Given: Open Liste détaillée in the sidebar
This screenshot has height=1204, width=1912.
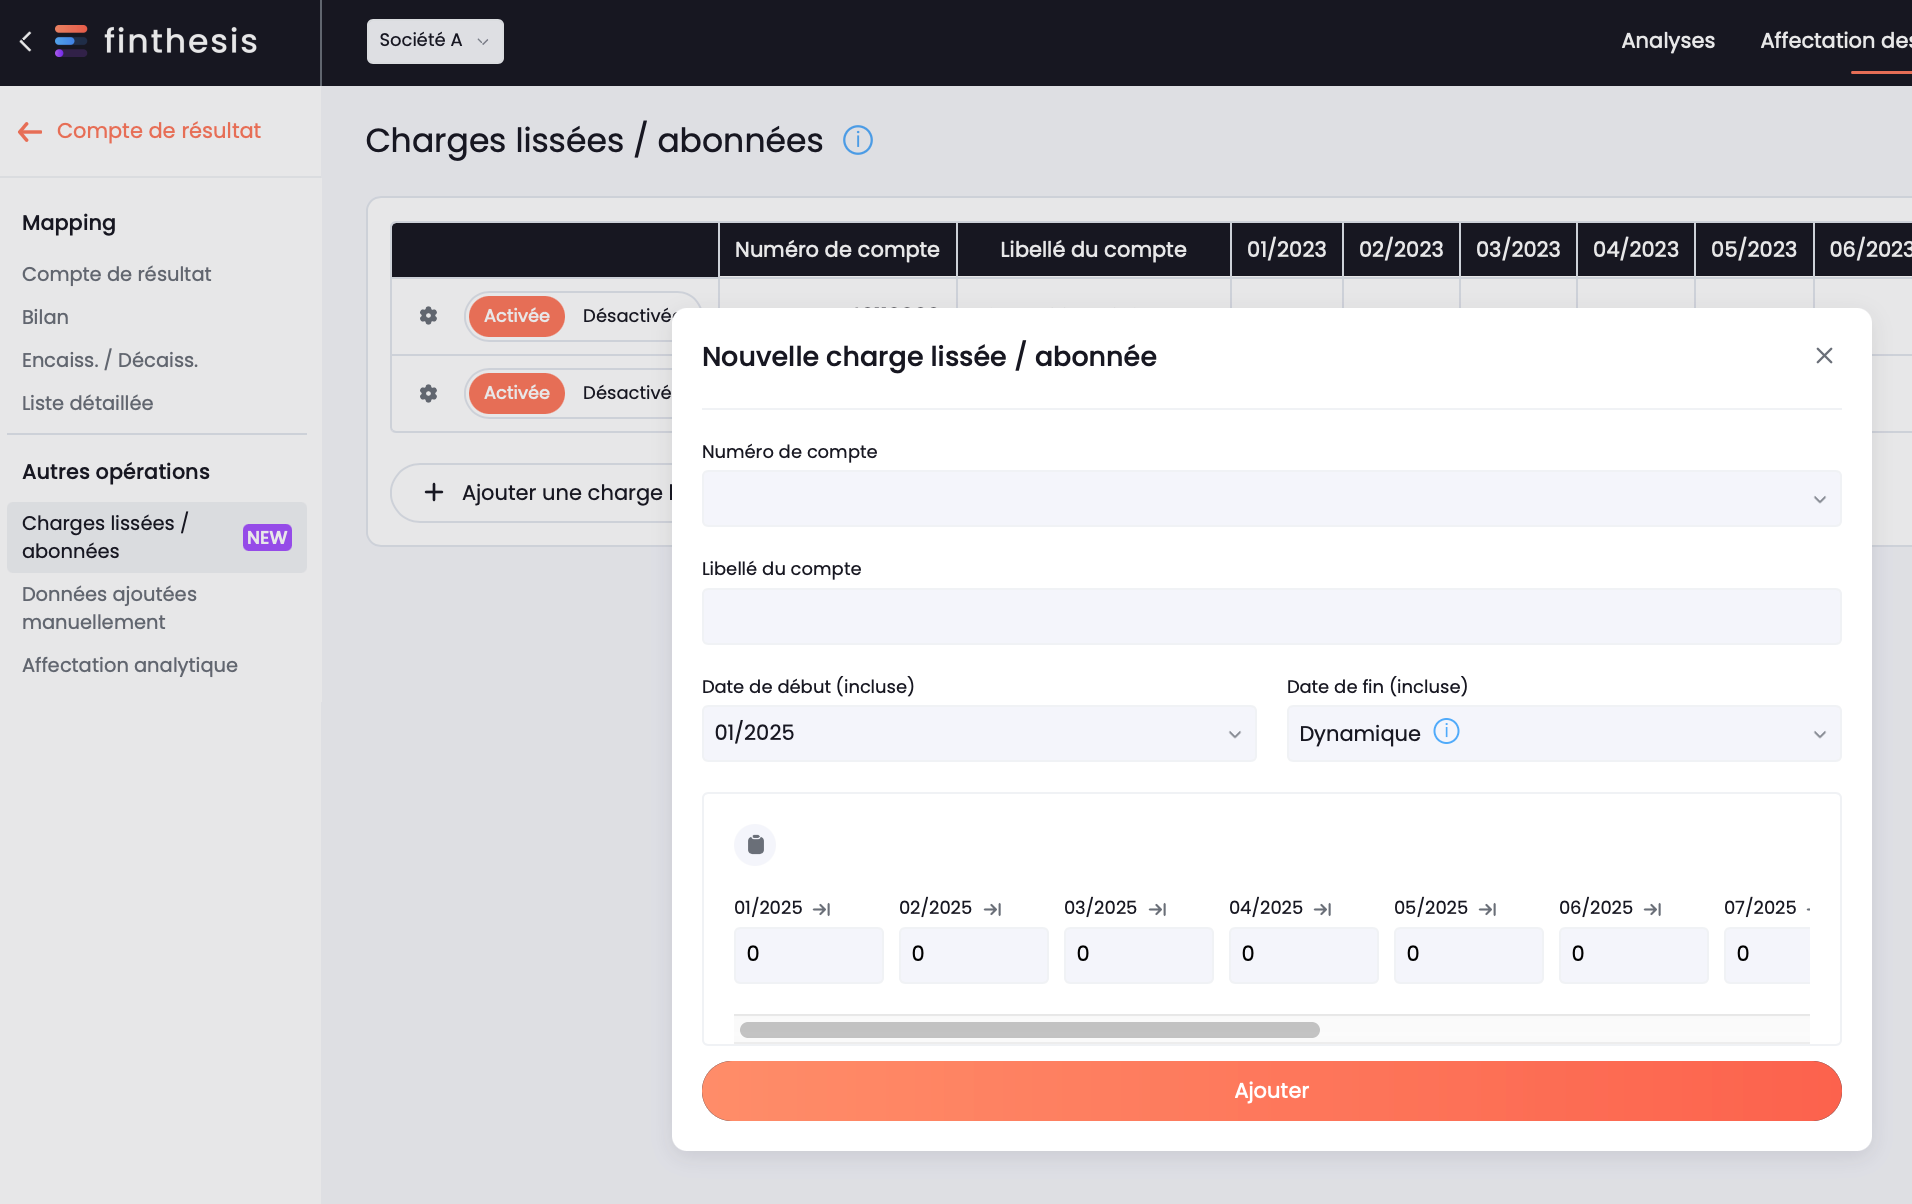Looking at the screenshot, I should [x=87, y=403].
